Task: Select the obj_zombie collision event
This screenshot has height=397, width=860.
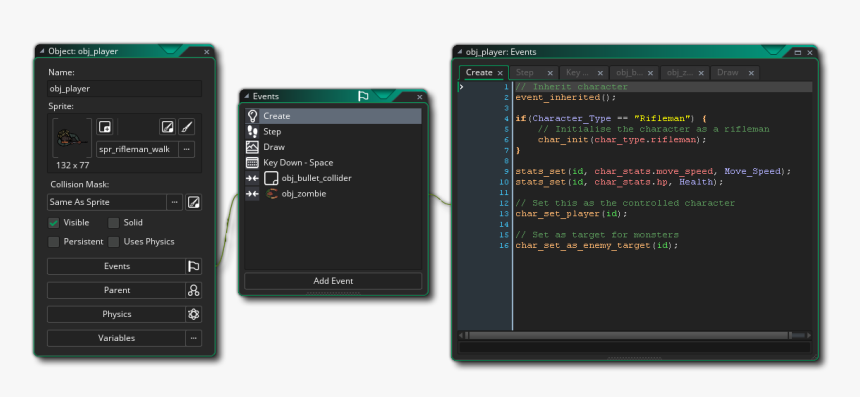Action: coord(333,194)
